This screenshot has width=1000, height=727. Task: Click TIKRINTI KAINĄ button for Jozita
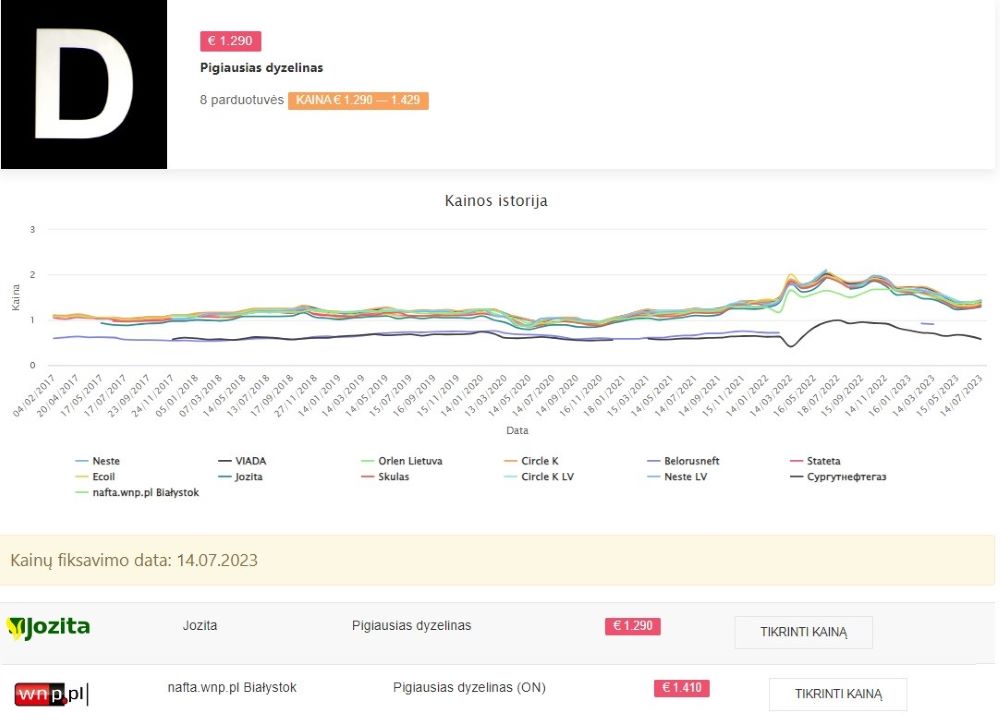[804, 632]
